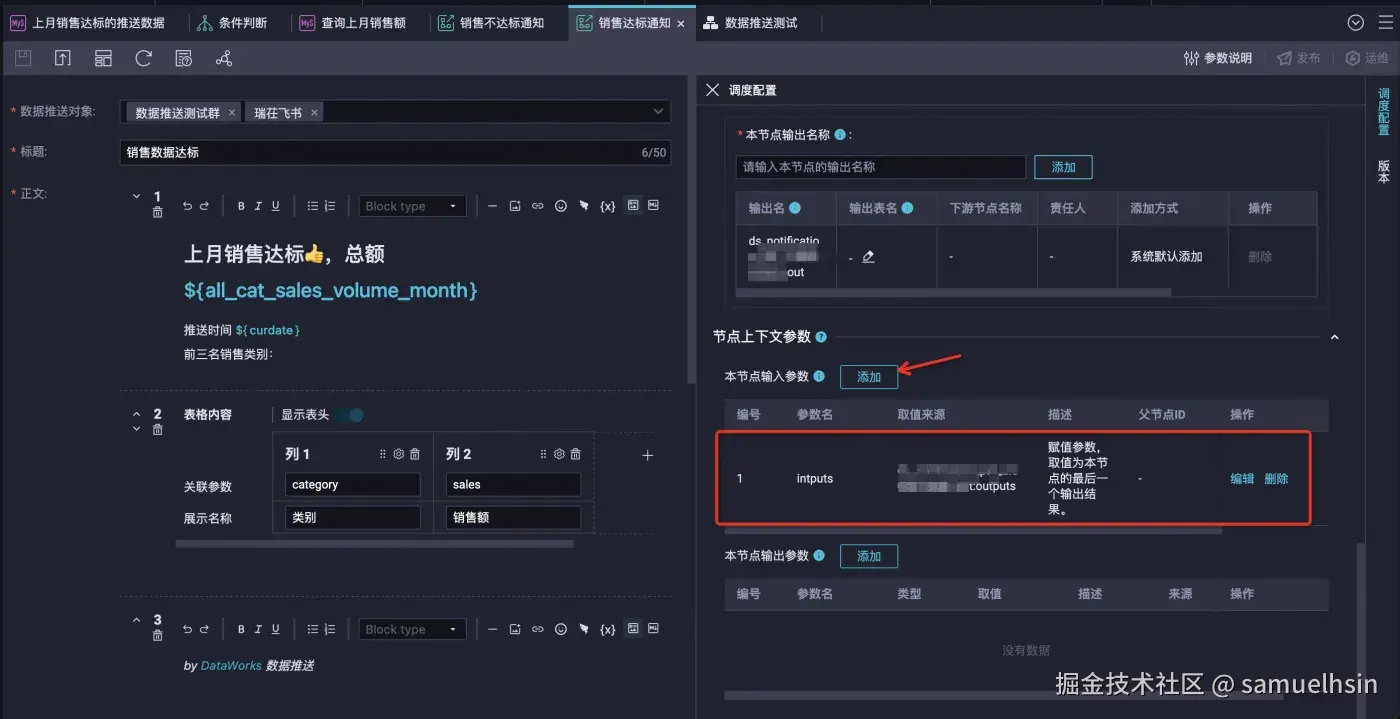Screen dimensions: 1400x719
Task: Move table block 2 down with chevron
Action: coord(137,429)
